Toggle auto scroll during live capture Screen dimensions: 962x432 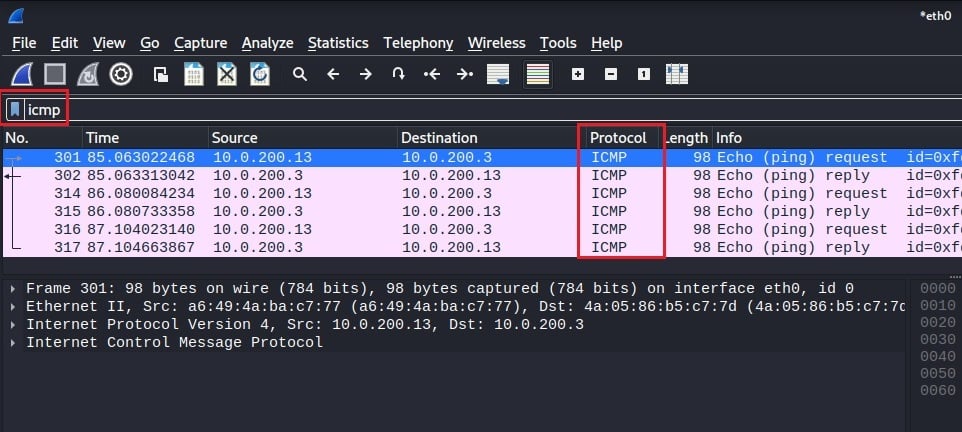[498, 75]
